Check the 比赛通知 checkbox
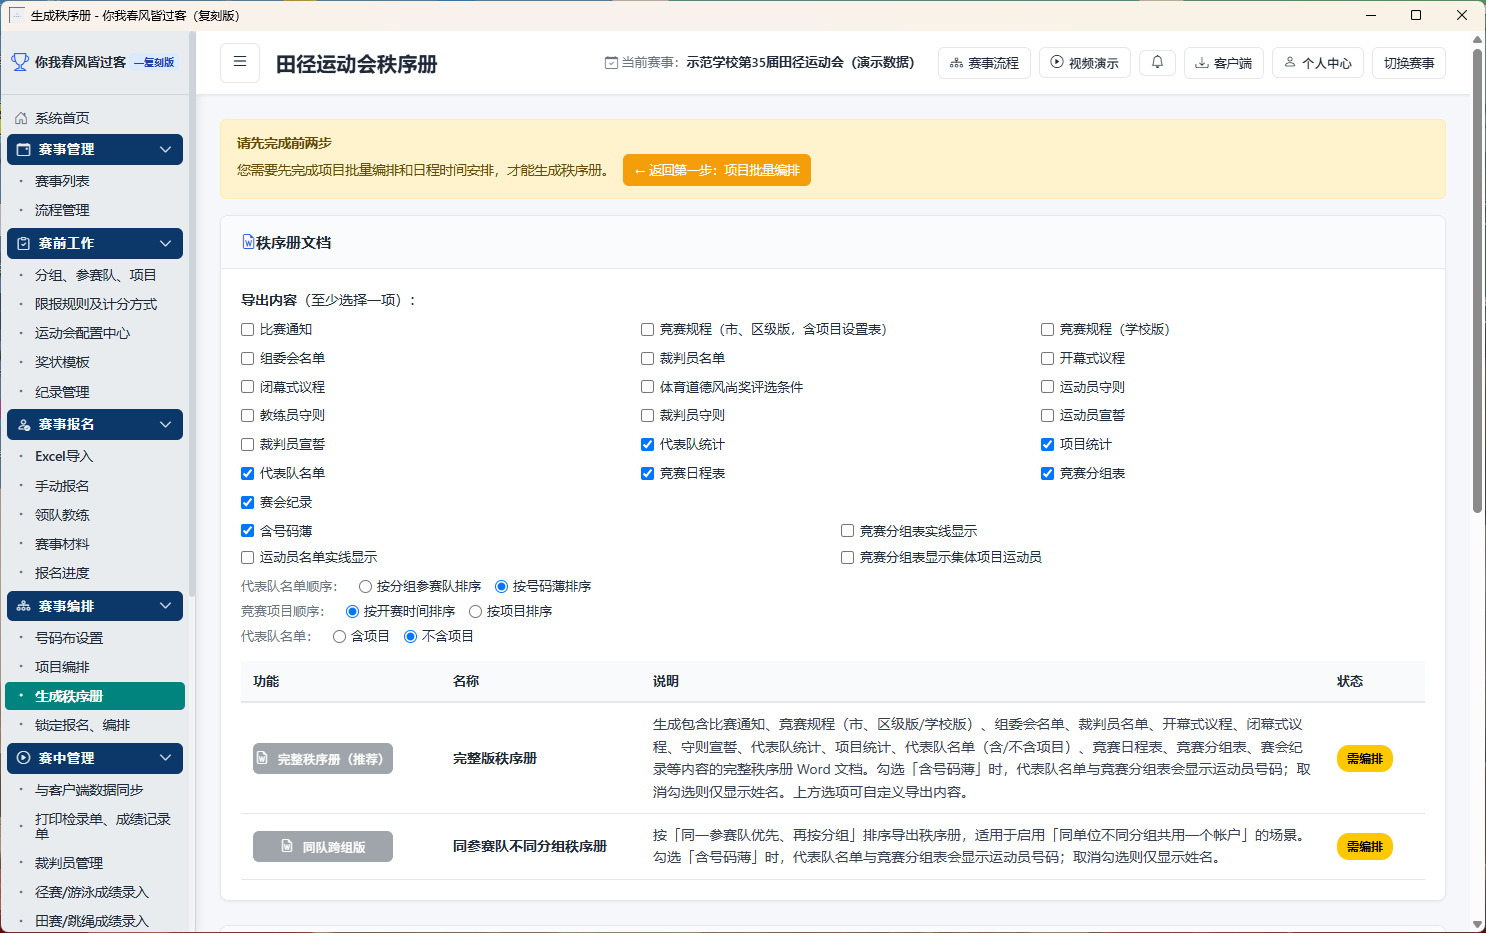This screenshot has width=1486, height=933. [x=247, y=329]
